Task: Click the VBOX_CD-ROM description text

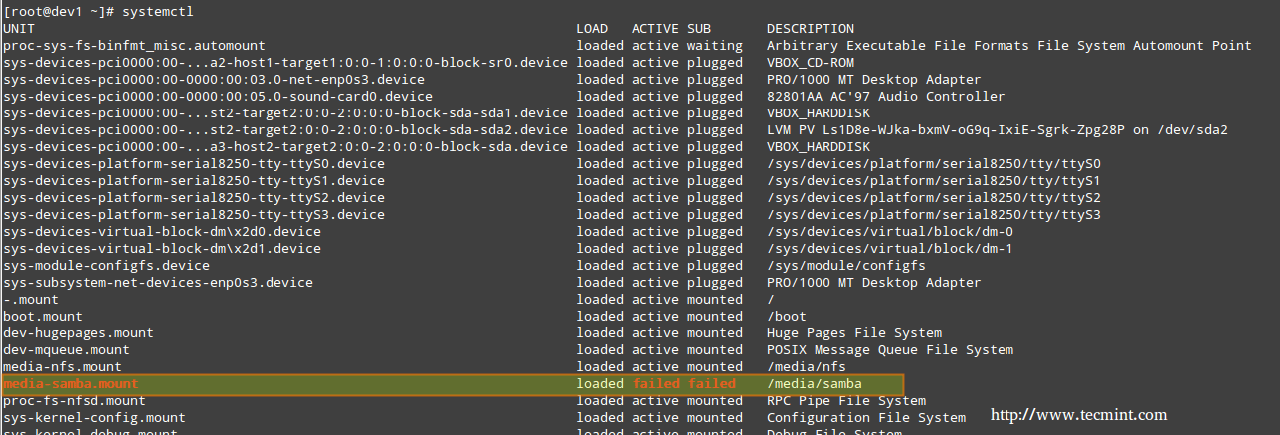Action: pyautogui.click(x=810, y=63)
